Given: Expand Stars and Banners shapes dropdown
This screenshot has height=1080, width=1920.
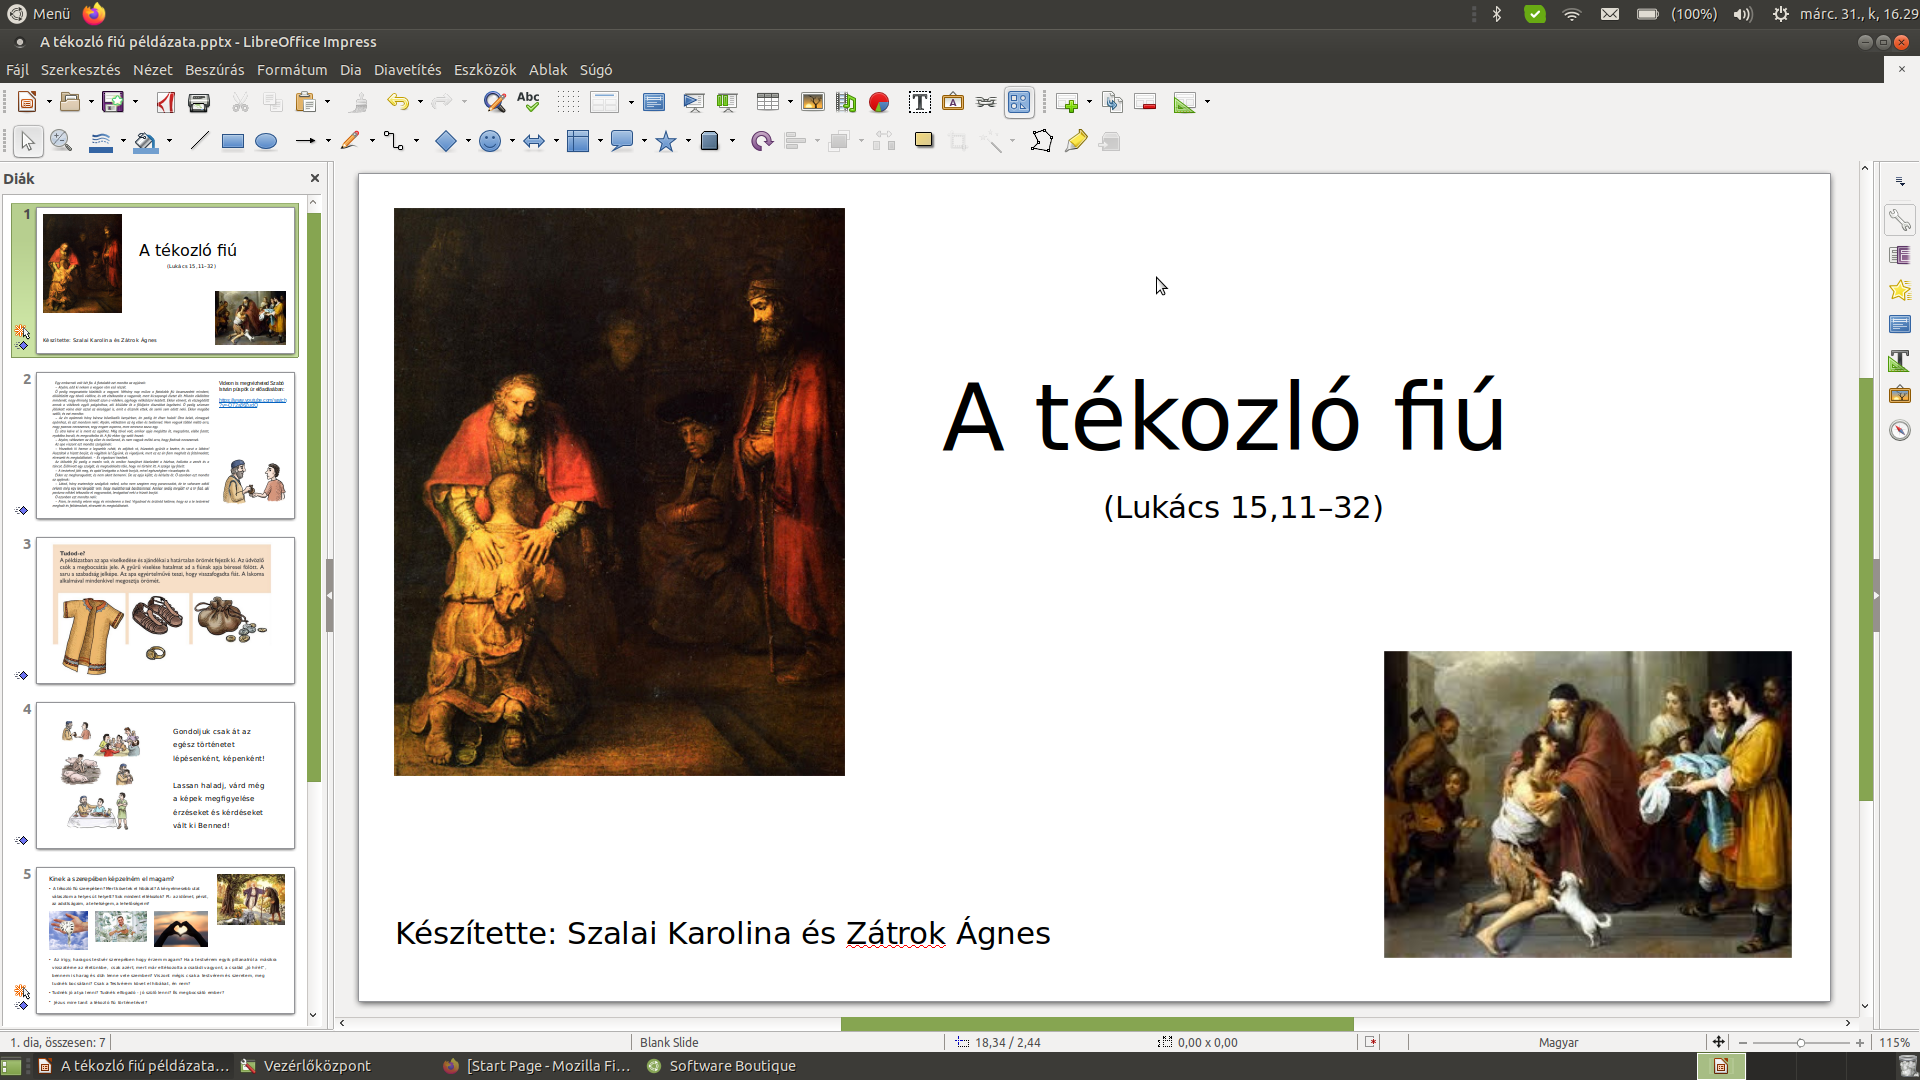Looking at the screenshot, I should 688,141.
